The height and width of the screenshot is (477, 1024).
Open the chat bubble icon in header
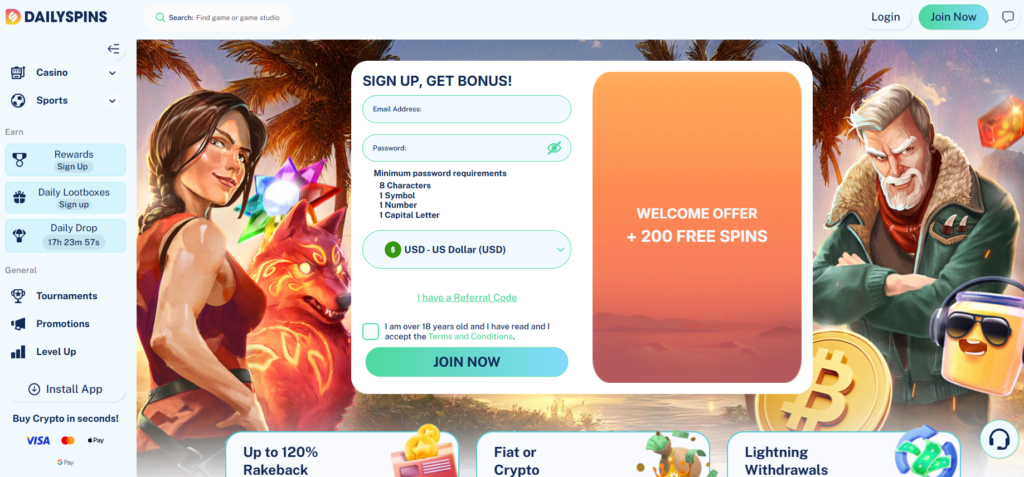click(x=1008, y=17)
